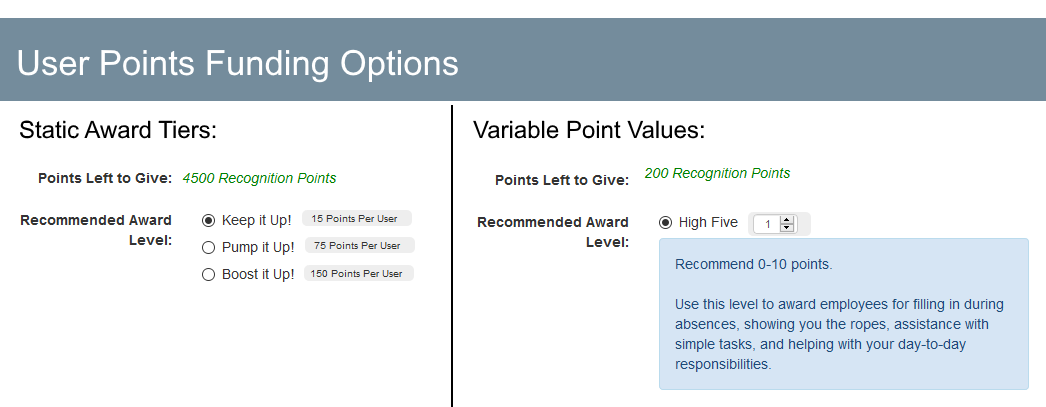This screenshot has width=1046, height=407.
Task: Click the Keep it Up! text label
Action: click(257, 220)
